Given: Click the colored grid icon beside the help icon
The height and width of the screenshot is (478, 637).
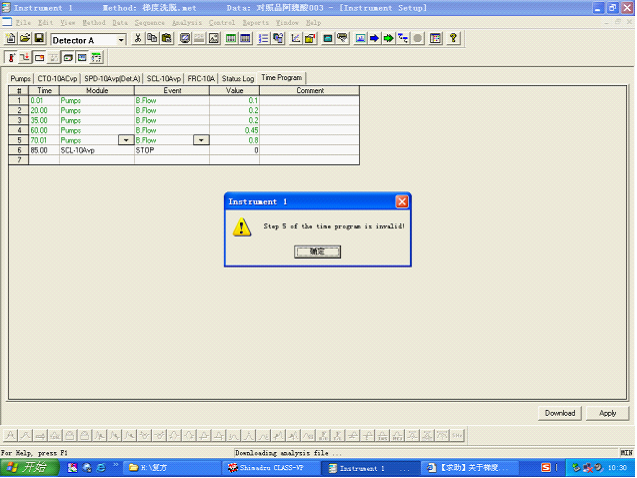Looking at the screenshot, I should pyautogui.click(x=435, y=39).
